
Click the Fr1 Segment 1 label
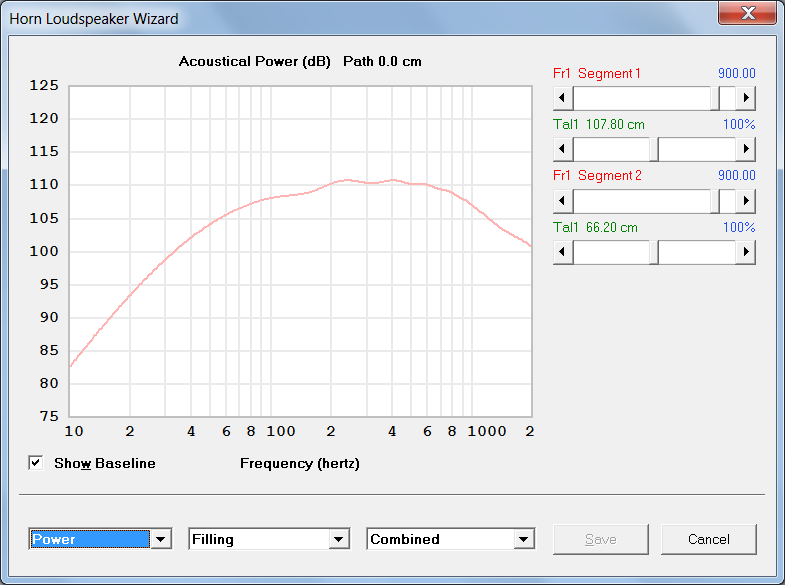click(596, 74)
